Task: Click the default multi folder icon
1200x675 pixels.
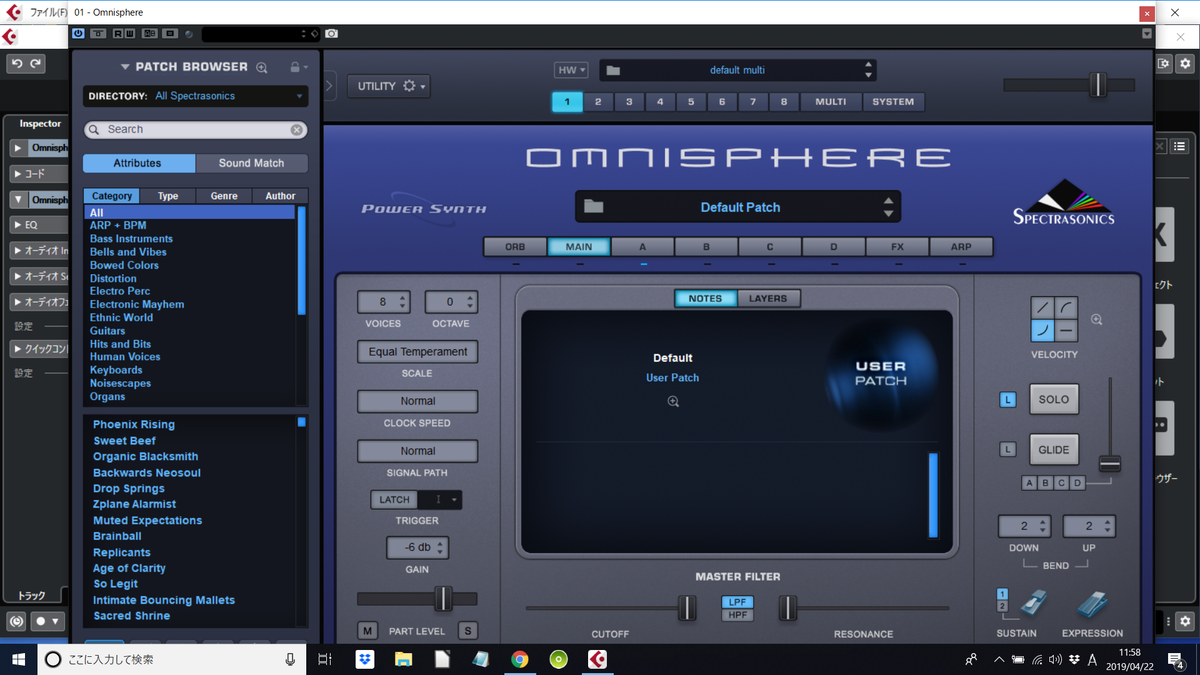Action: [x=613, y=70]
